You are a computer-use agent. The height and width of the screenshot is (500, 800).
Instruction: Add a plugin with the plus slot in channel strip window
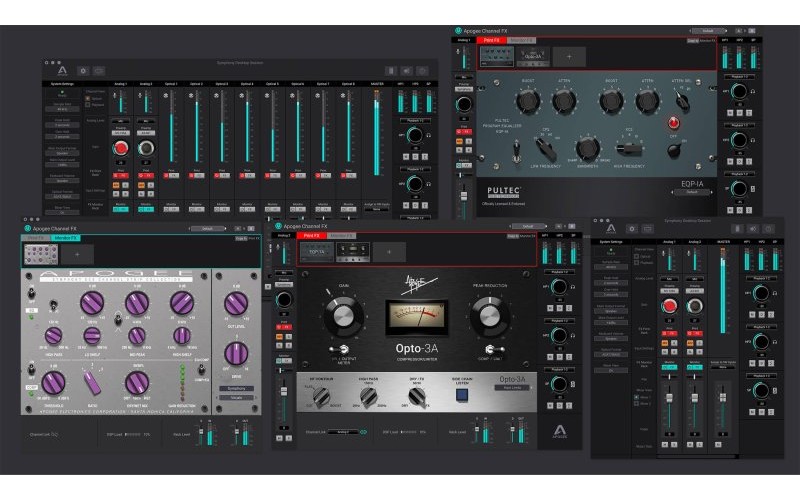[x=77, y=254]
